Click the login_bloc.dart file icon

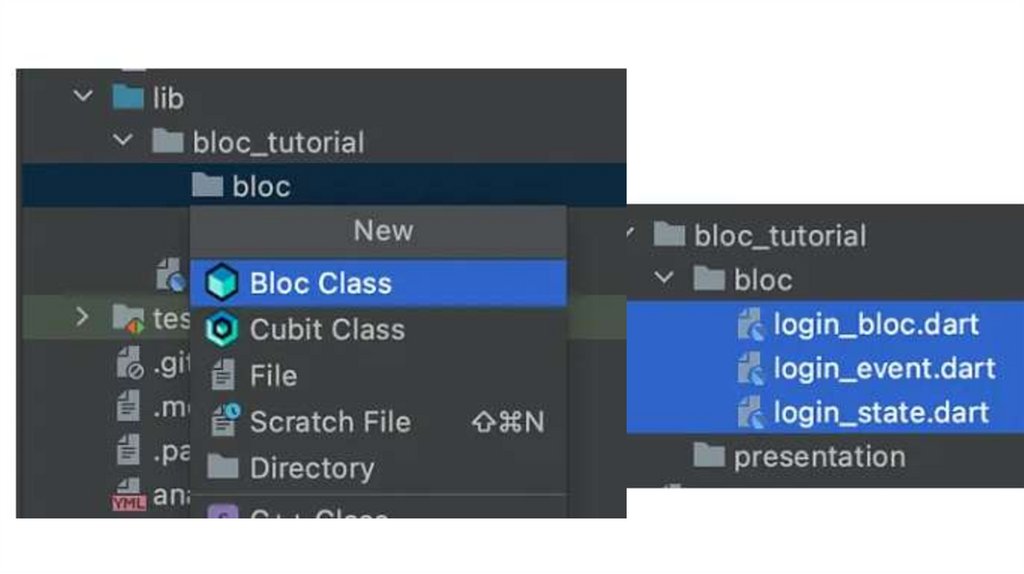click(750, 324)
